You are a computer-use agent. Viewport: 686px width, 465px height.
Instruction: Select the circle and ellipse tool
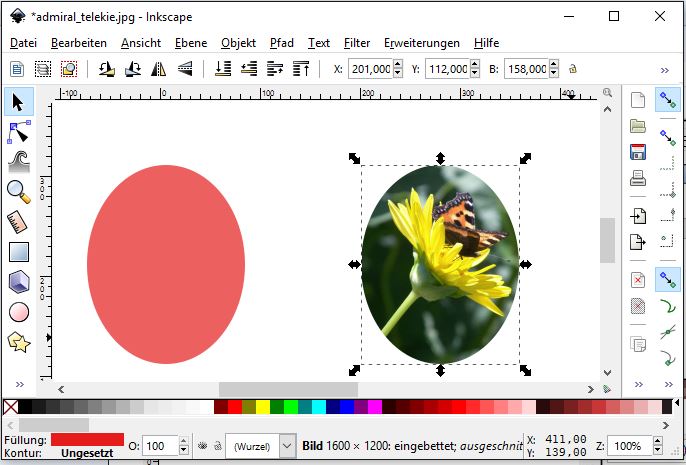pos(18,312)
